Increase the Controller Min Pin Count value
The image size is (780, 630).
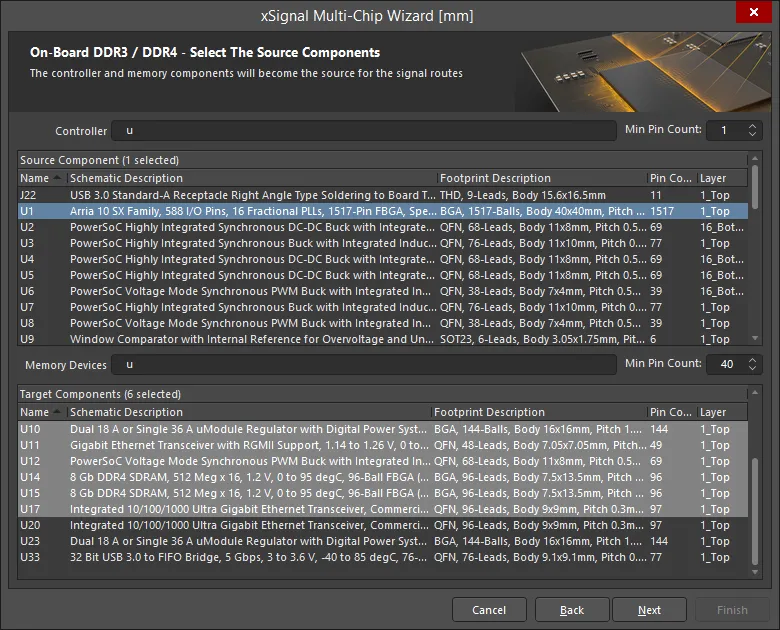[x=752, y=126]
